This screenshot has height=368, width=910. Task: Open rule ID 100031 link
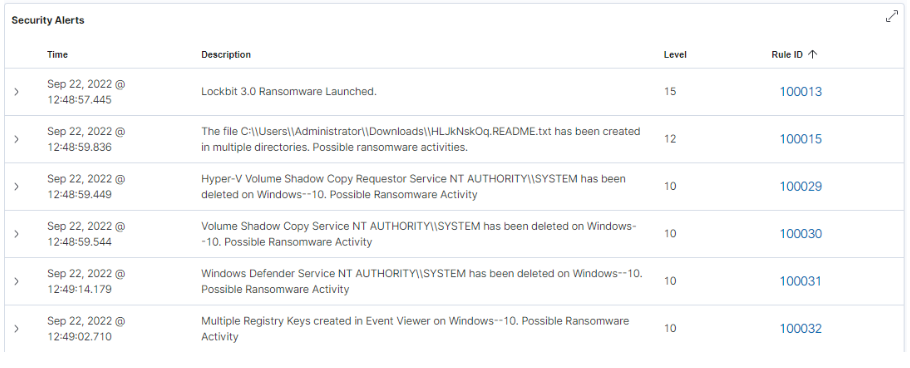pyautogui.click(x=800, y=282)
